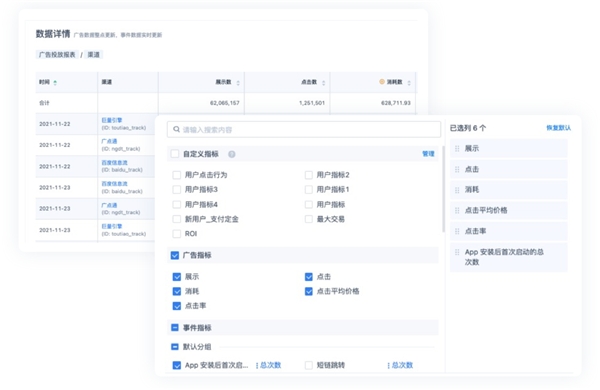Toggle the 自定义指标 group checkbox
This screenshot has height=390, width=600.
coord(175,154)
